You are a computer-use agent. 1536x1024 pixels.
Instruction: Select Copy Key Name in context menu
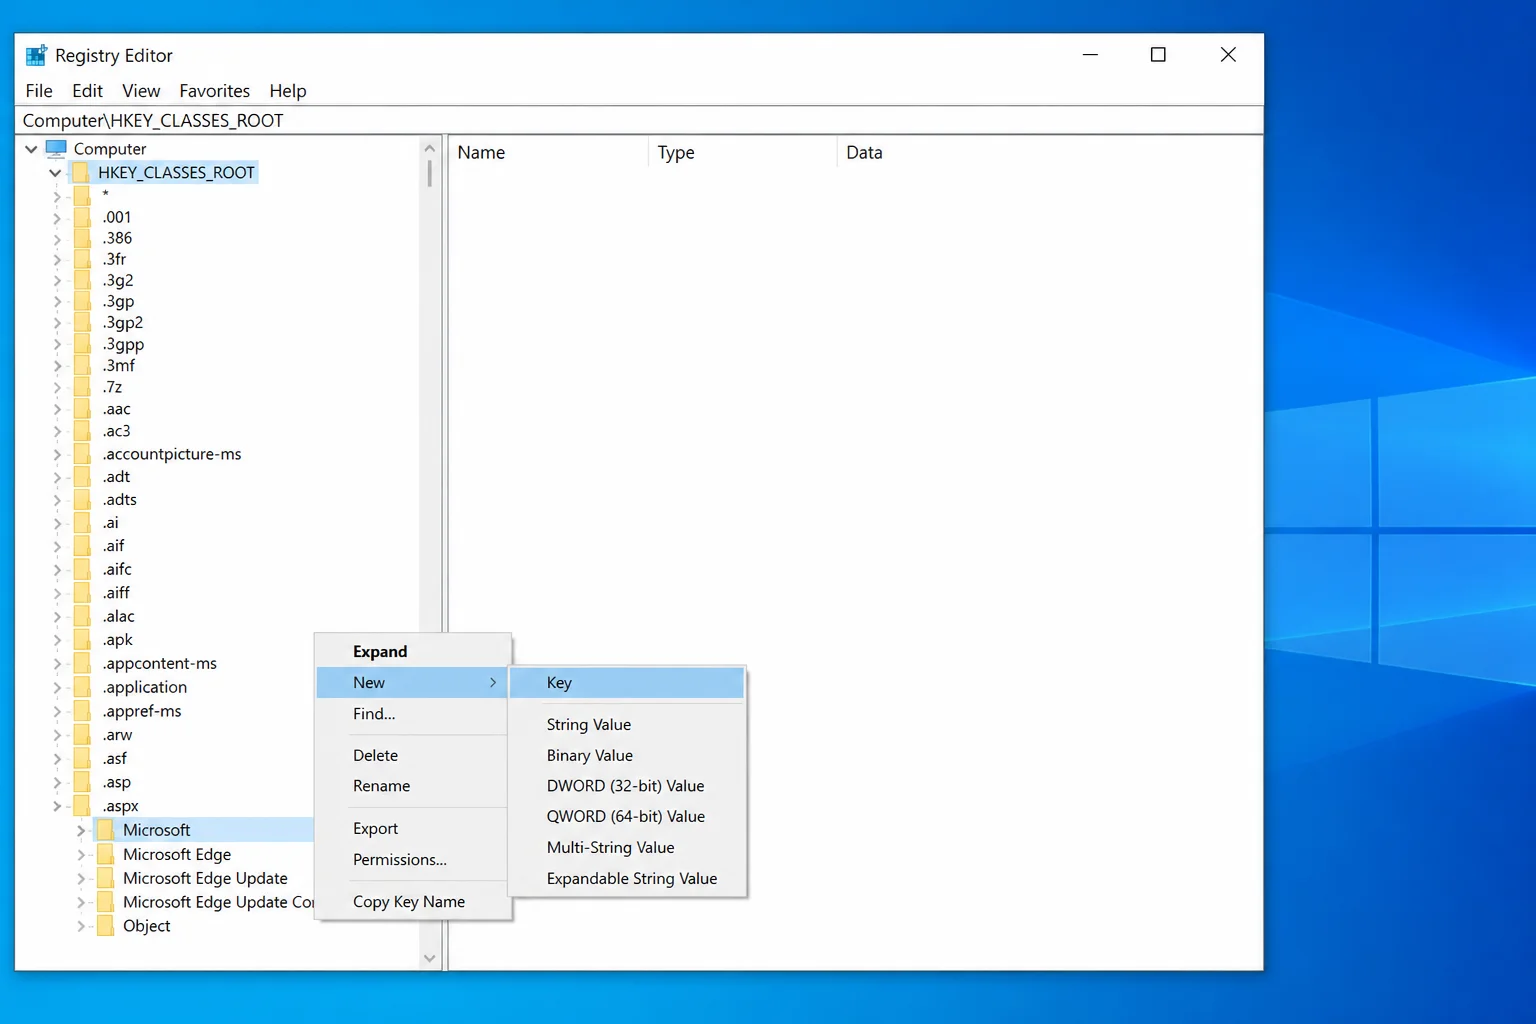pos(413,902)
